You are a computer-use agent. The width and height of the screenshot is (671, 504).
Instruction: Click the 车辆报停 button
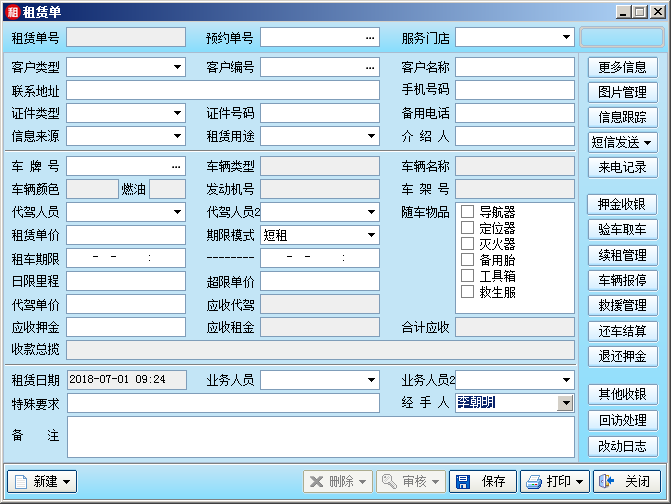point(622,280)
